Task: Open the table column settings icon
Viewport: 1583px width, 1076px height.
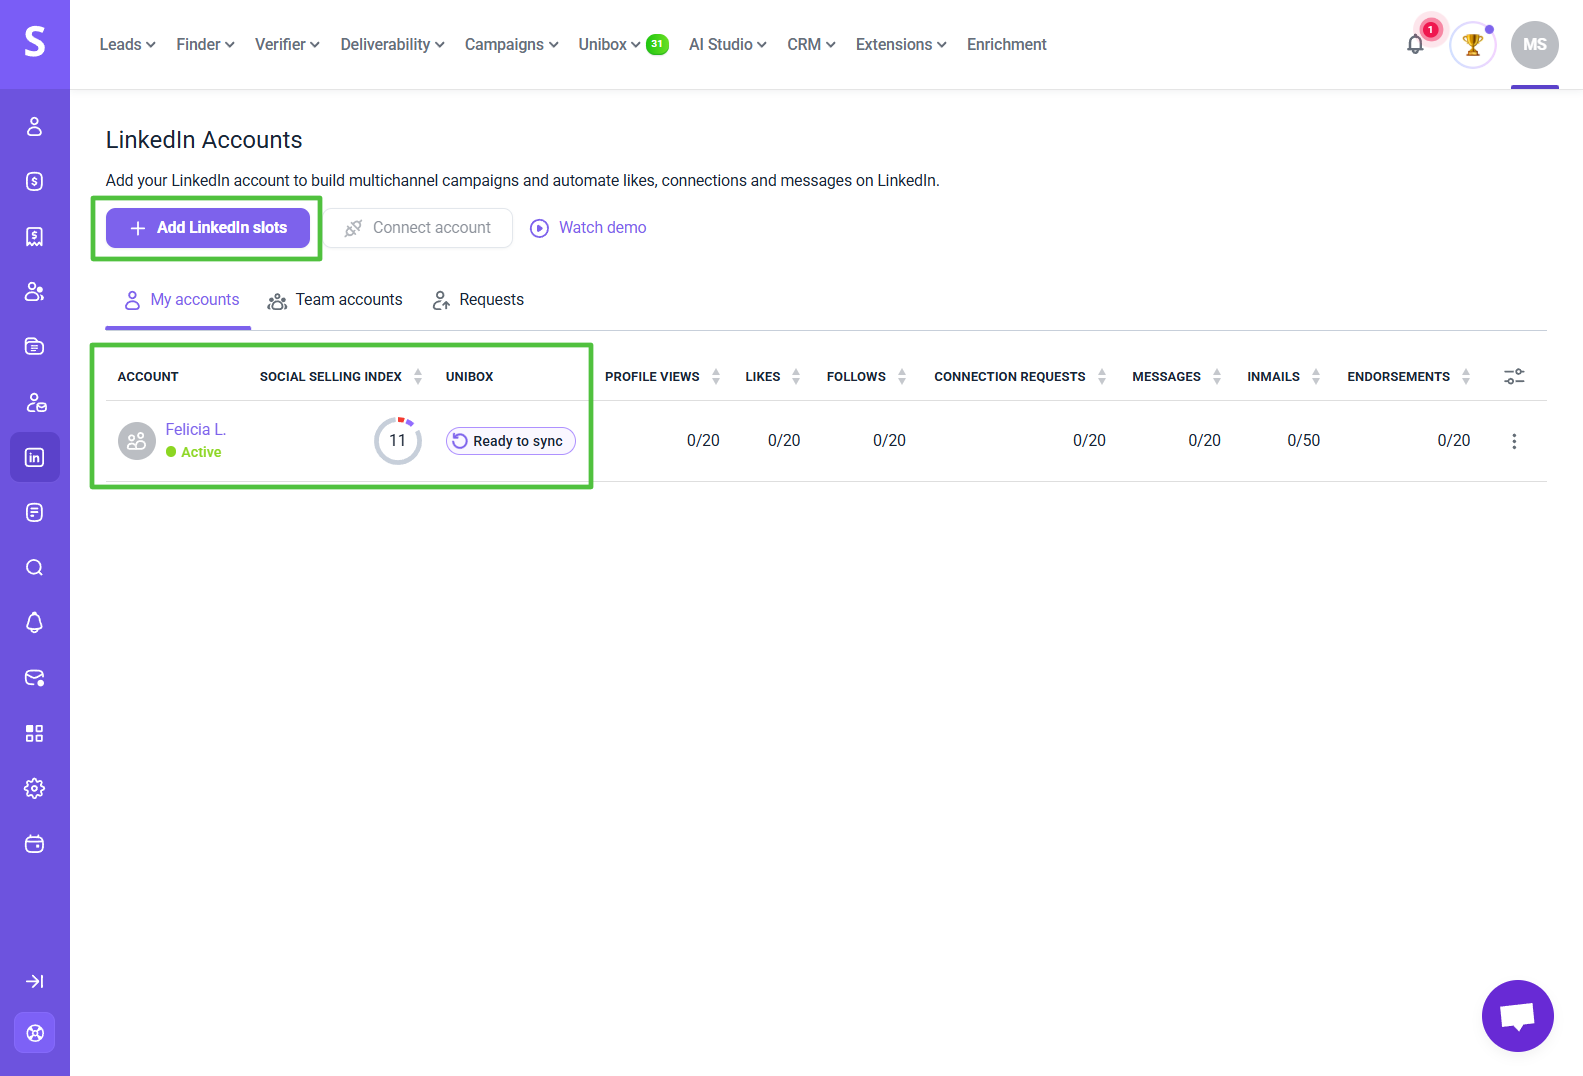Action: [1514, 376]
